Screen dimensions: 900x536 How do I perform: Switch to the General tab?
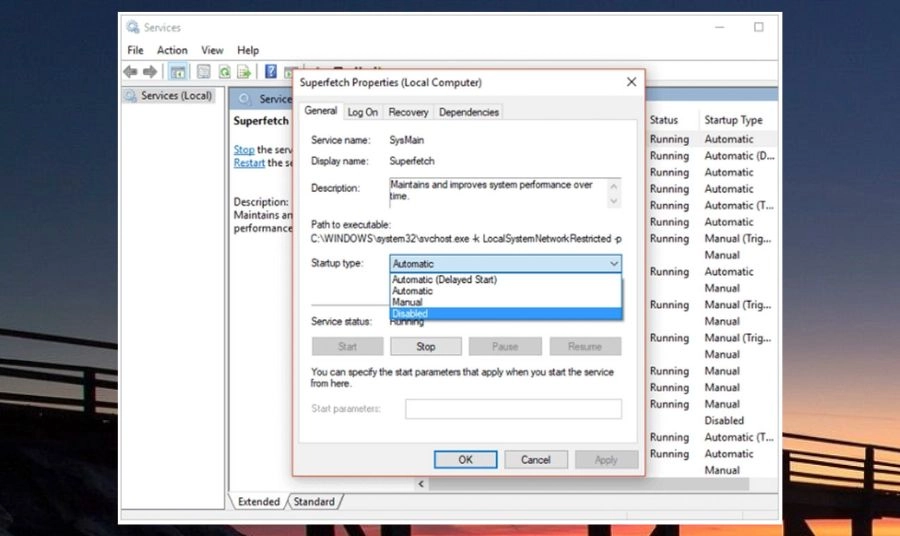(321, 111)
